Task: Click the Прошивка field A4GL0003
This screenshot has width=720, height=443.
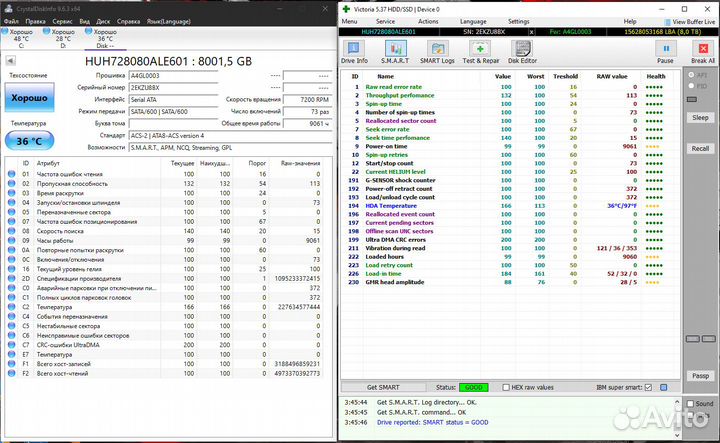Action: (173, 76)
